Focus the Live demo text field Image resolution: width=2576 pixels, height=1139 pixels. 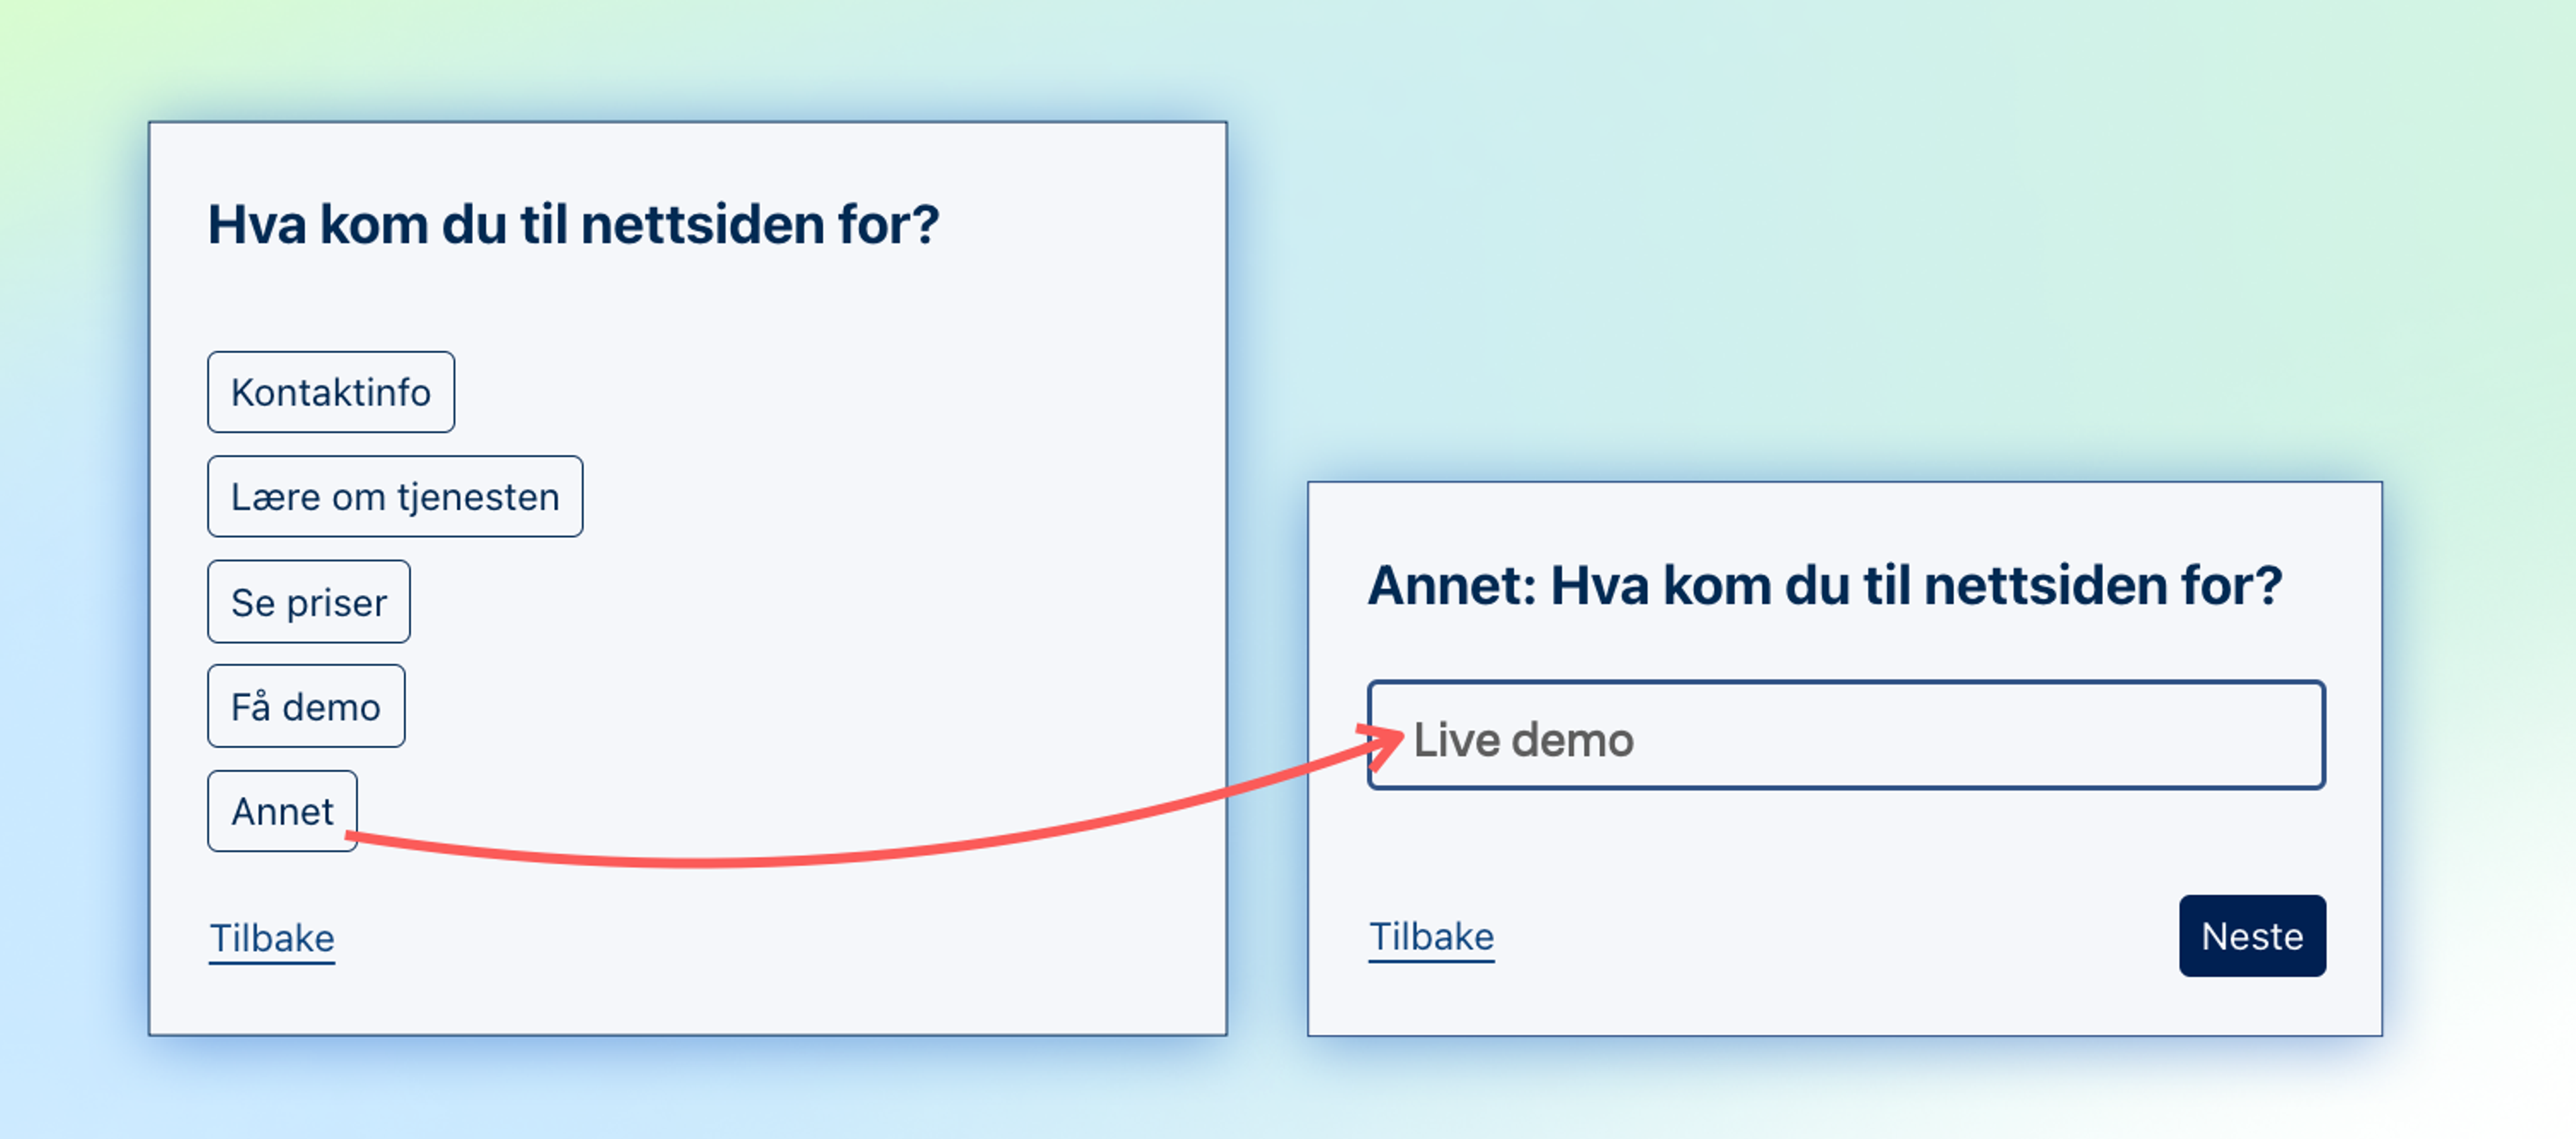(1846, 736)
